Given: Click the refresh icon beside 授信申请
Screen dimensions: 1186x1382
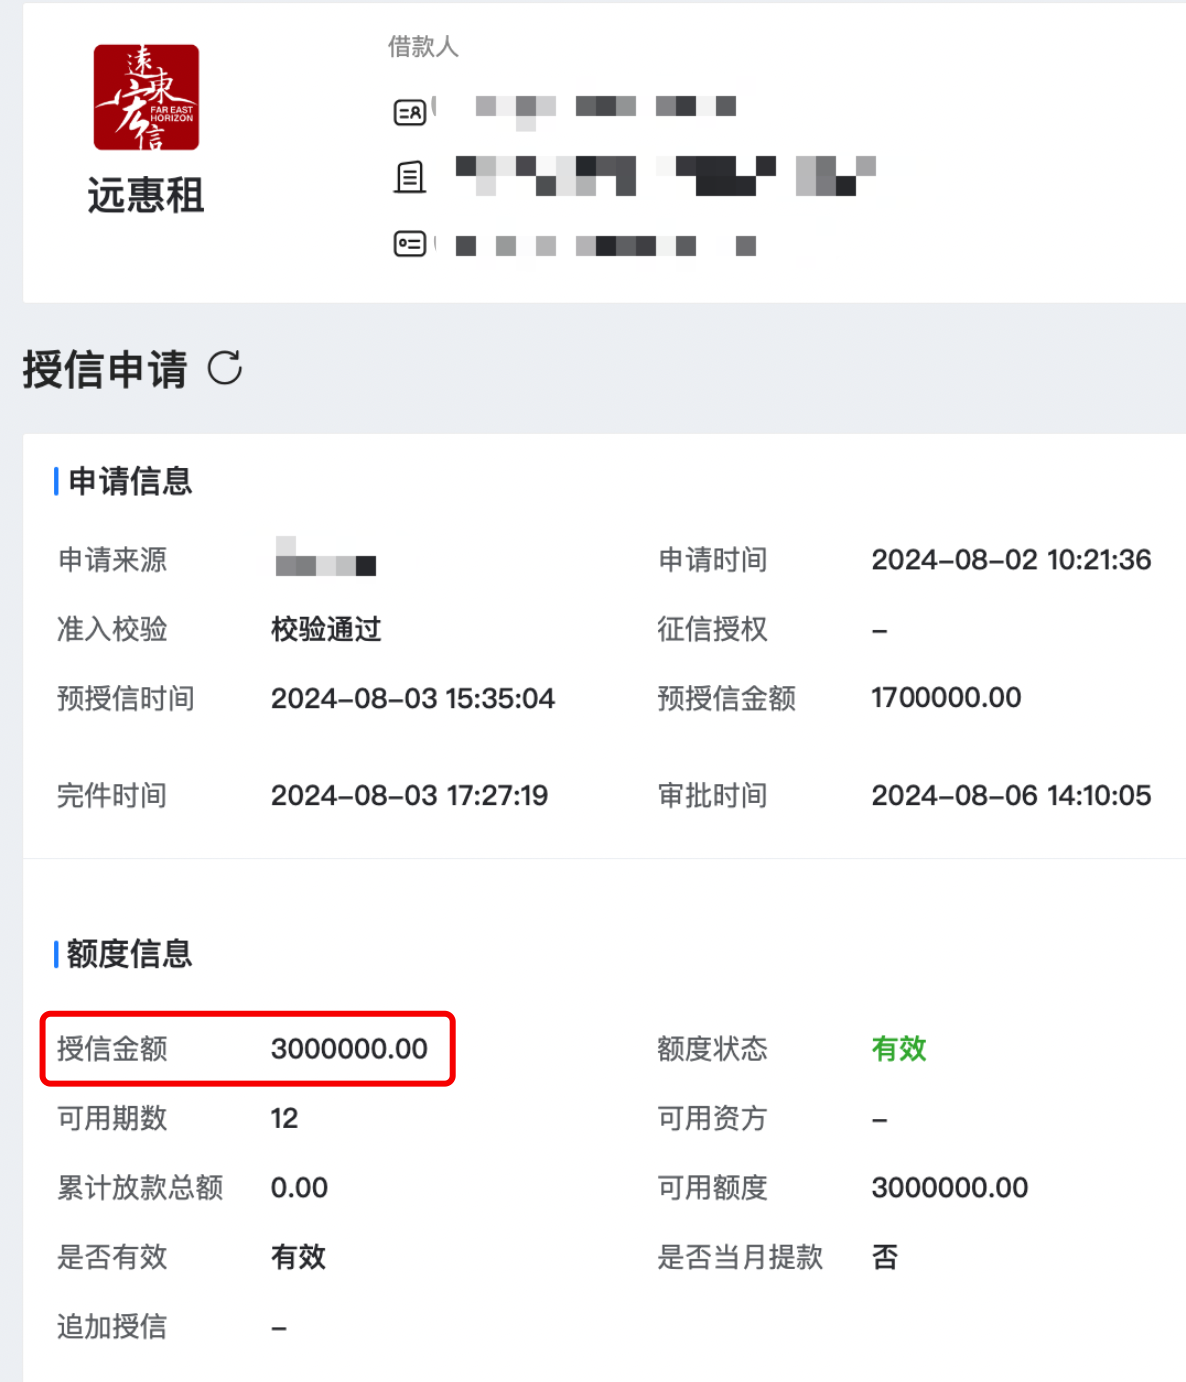Looking at the screenshot, I should (x=225, y=368).
